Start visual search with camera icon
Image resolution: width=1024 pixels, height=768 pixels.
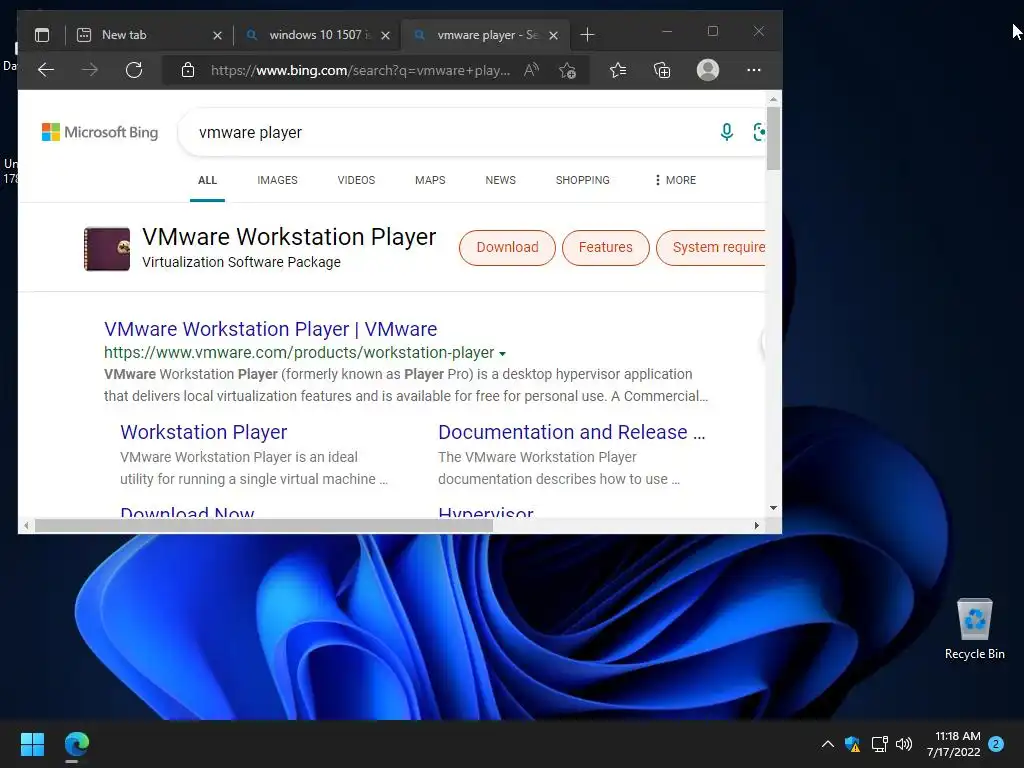click(759, 132)
